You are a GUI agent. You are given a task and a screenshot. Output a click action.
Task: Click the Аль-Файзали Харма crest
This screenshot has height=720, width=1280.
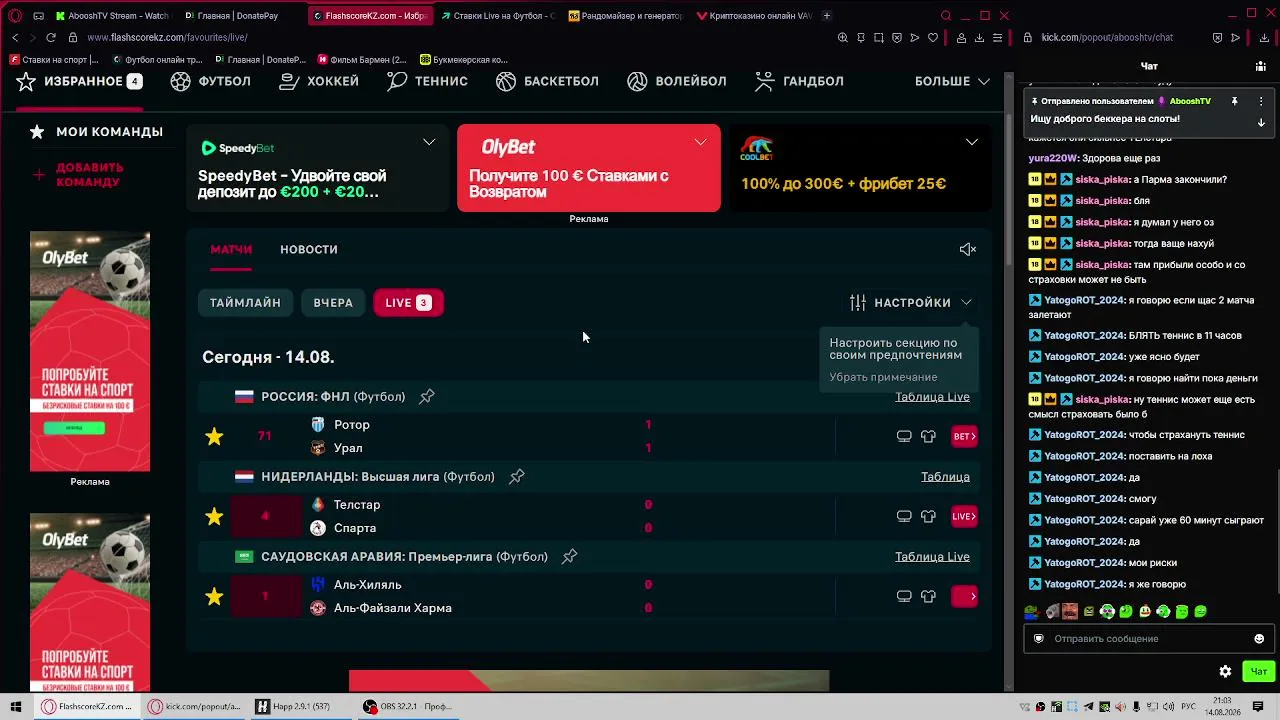pos(318,608)
